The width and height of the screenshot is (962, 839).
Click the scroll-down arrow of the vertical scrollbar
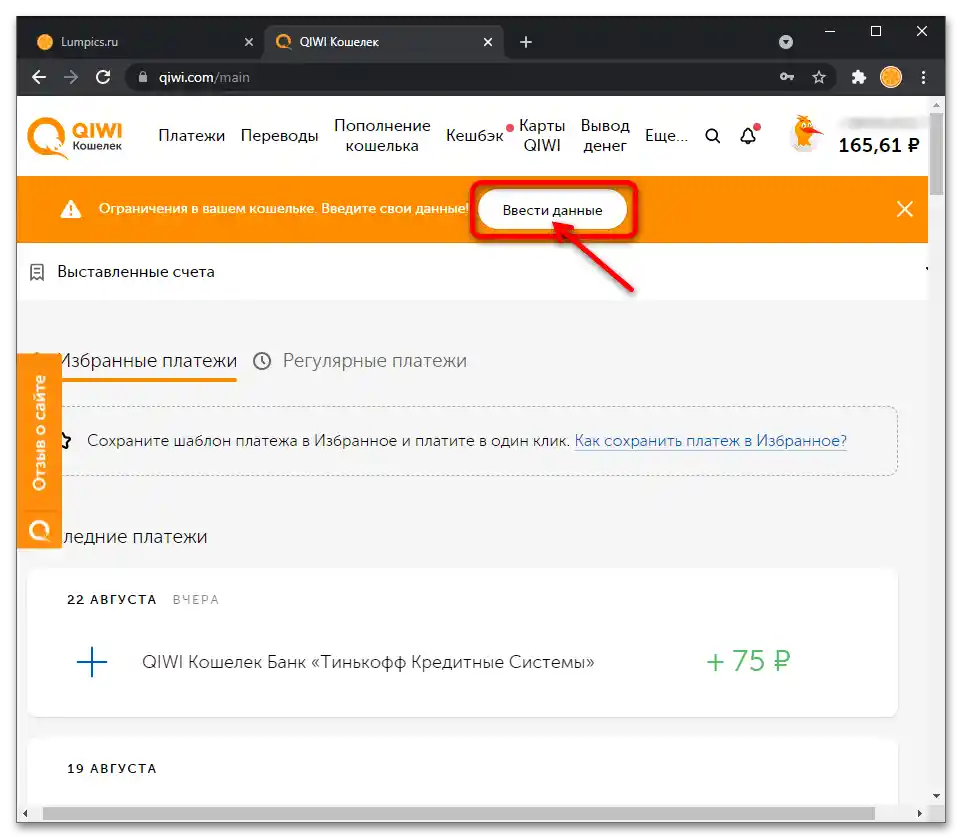pos(936,796)
